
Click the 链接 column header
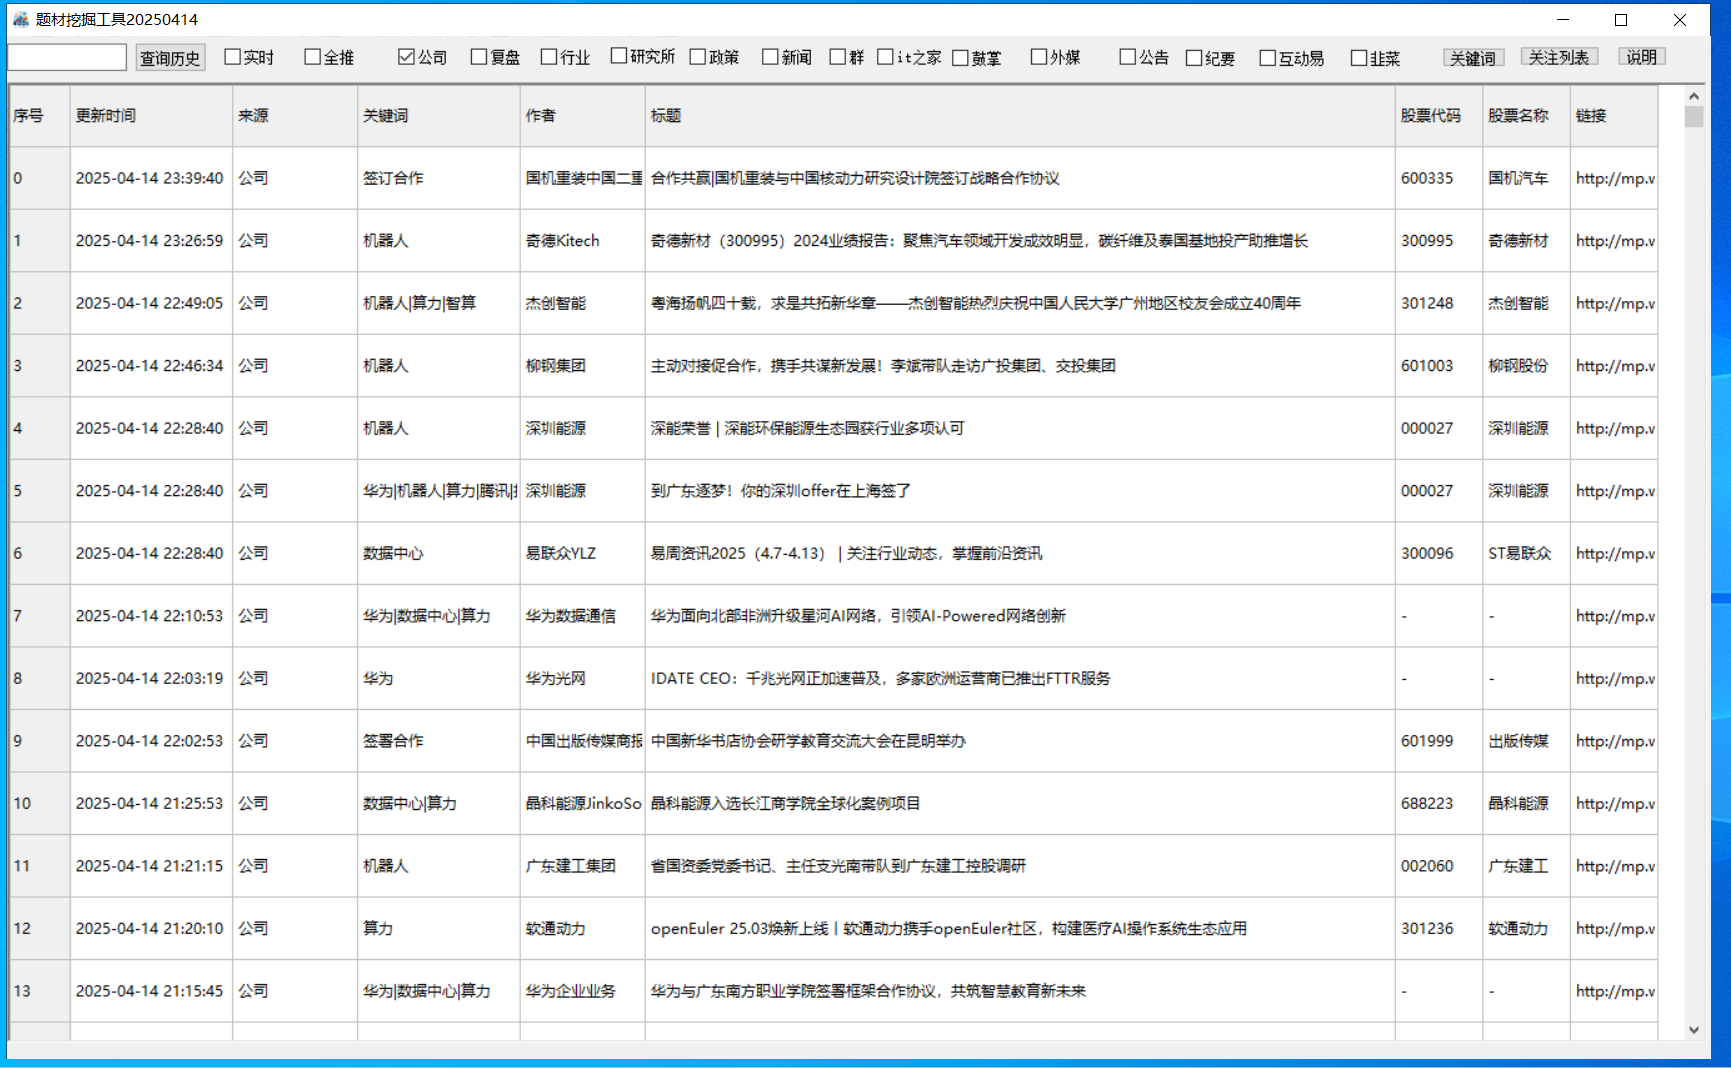pyautogui.click(x=1614, y=116)
